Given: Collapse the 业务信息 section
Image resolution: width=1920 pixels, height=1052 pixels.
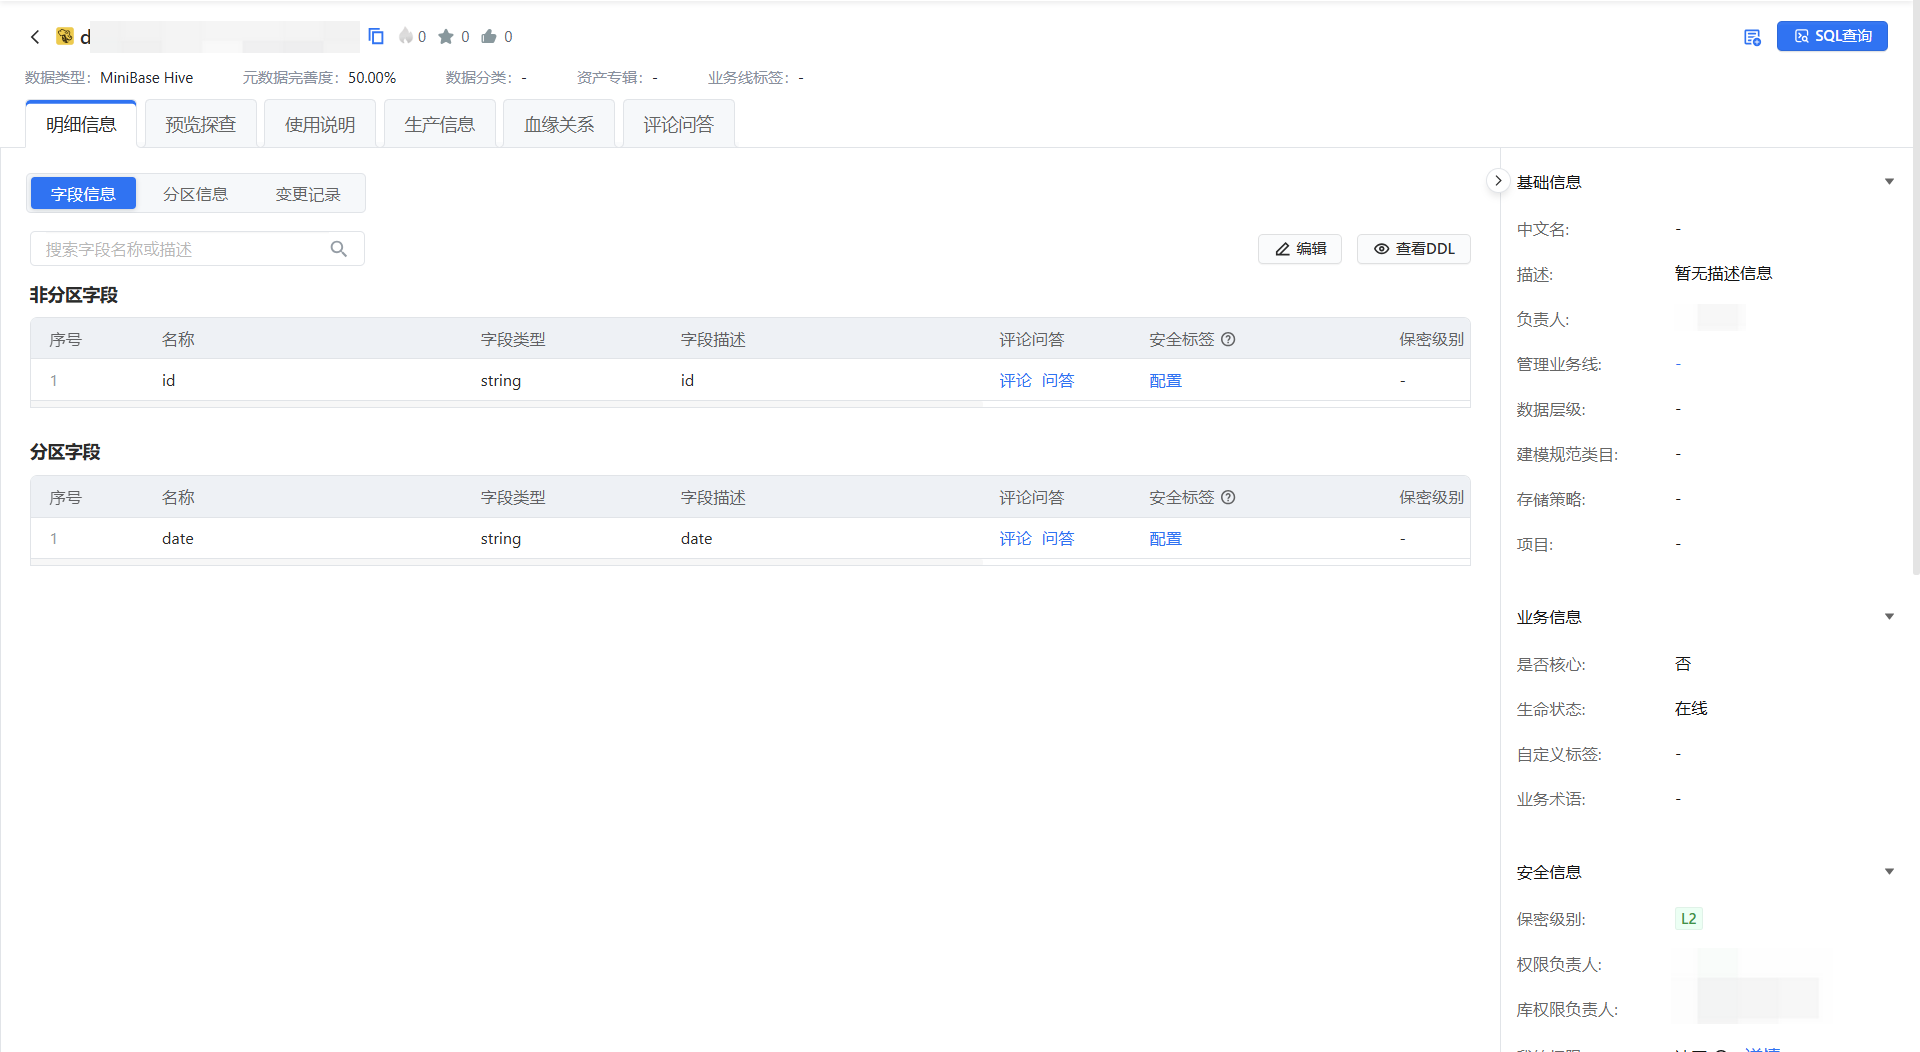Looking at the screenshot, I should click(1889, 617).
